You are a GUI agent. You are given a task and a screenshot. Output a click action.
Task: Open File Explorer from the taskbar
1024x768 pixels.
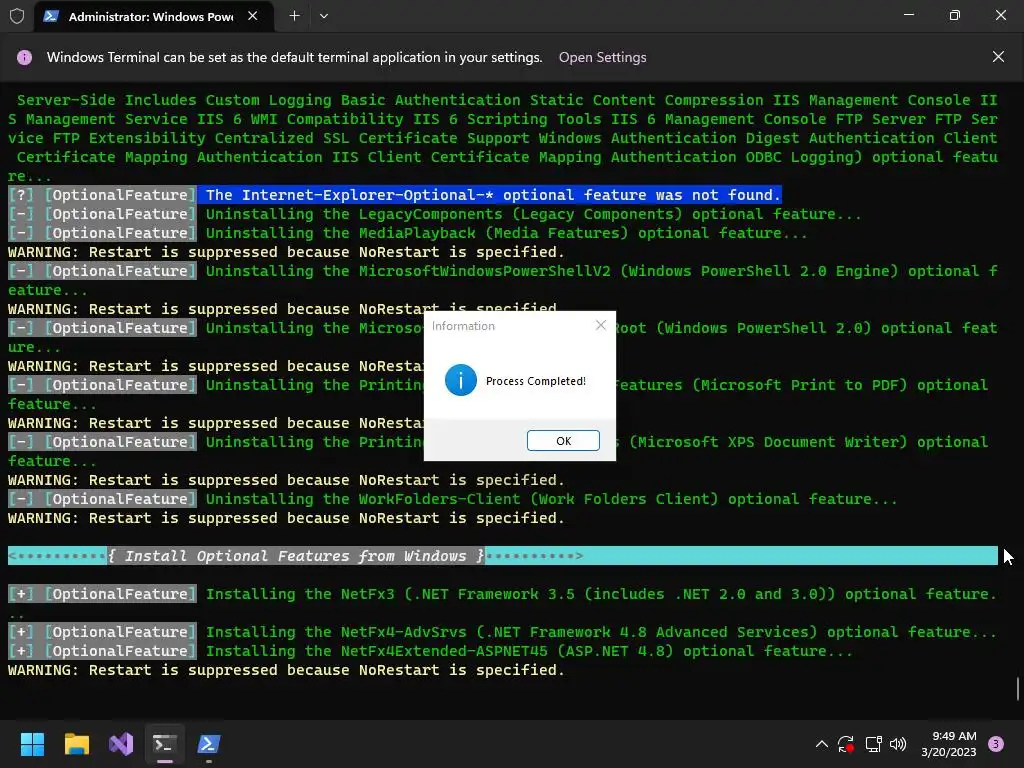76,744
